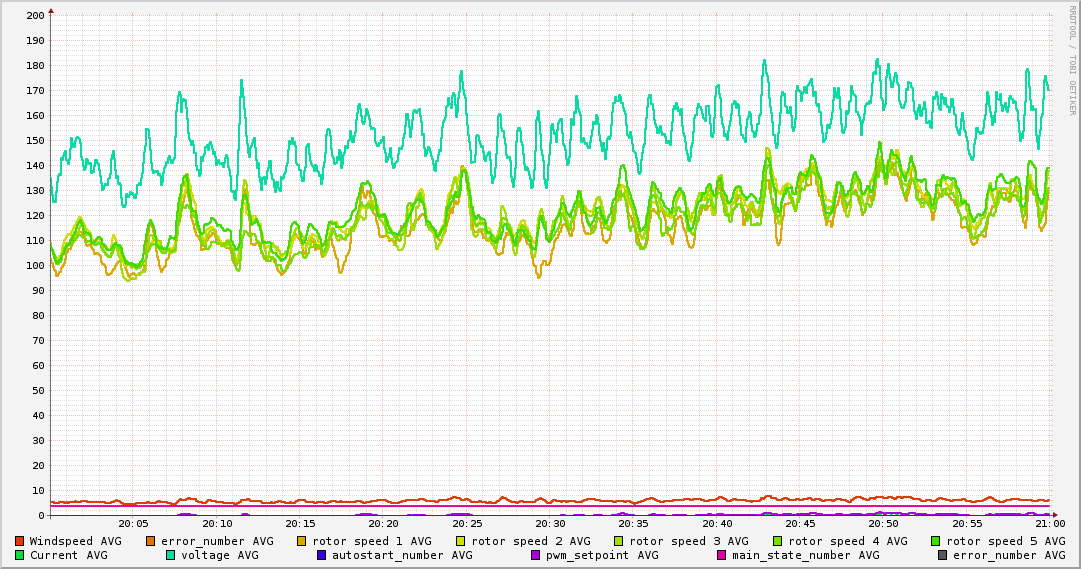Click the 20:20 time axis label

384,524
